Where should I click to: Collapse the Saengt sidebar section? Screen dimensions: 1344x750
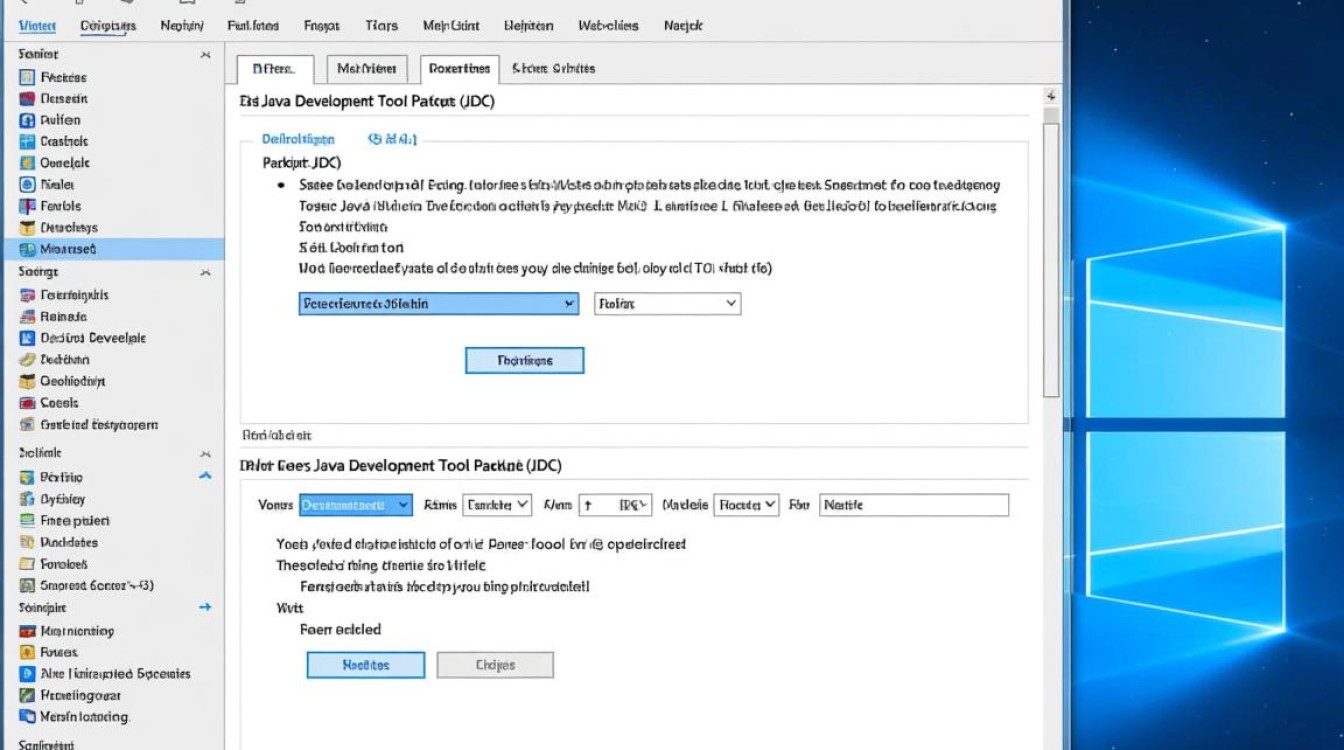[205, 272]
